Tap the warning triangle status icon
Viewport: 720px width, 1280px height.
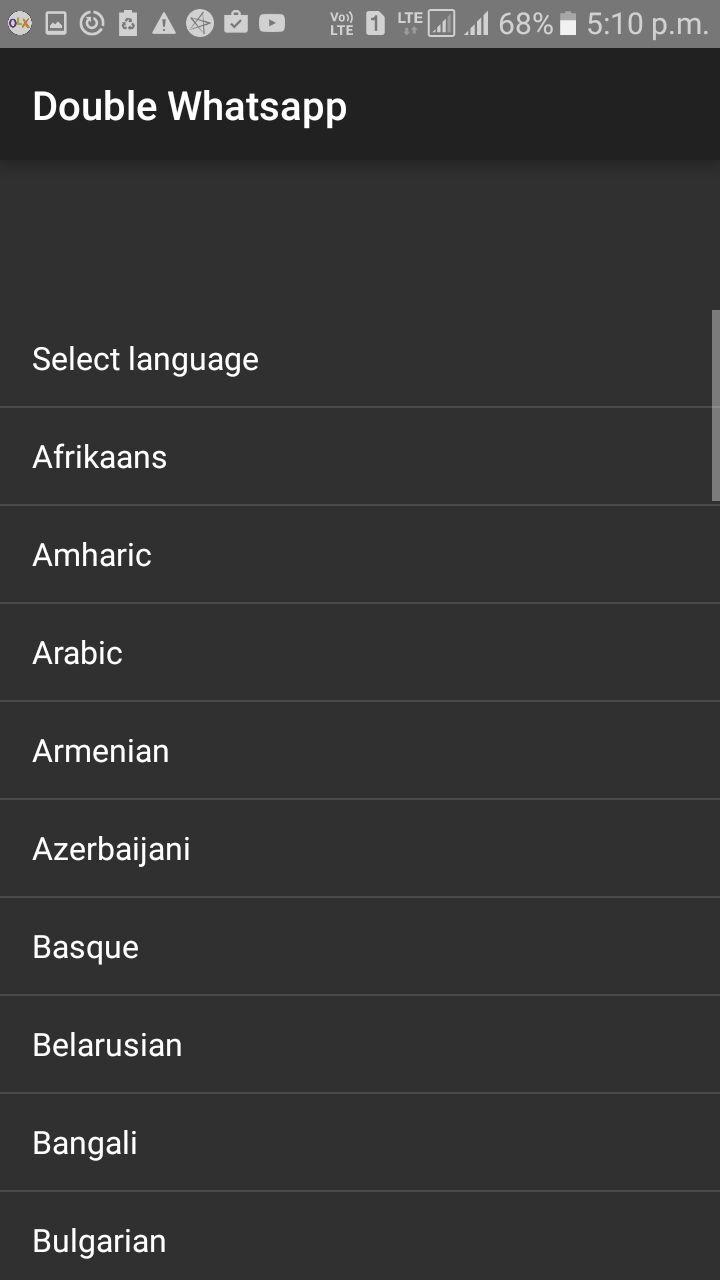tap(164, 23)
